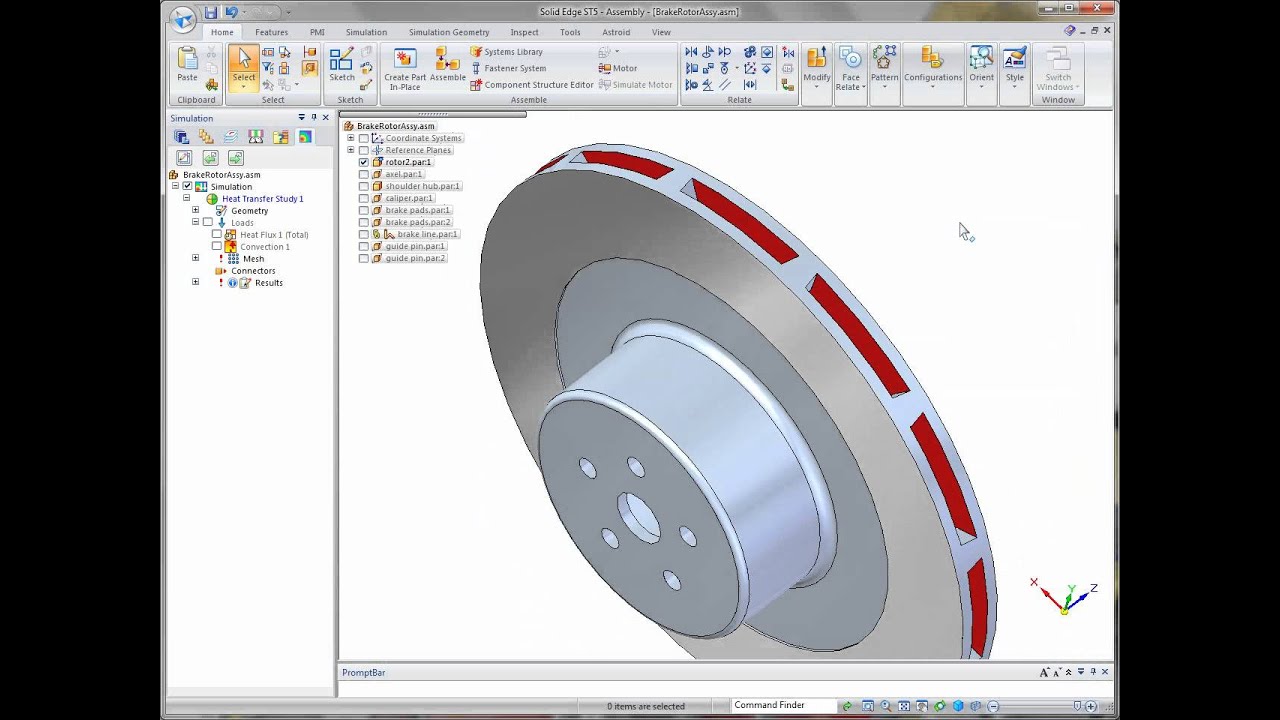The image size is (1280, 720).
Task: Collapse the Loads node
Action: (x=196, y=223)
